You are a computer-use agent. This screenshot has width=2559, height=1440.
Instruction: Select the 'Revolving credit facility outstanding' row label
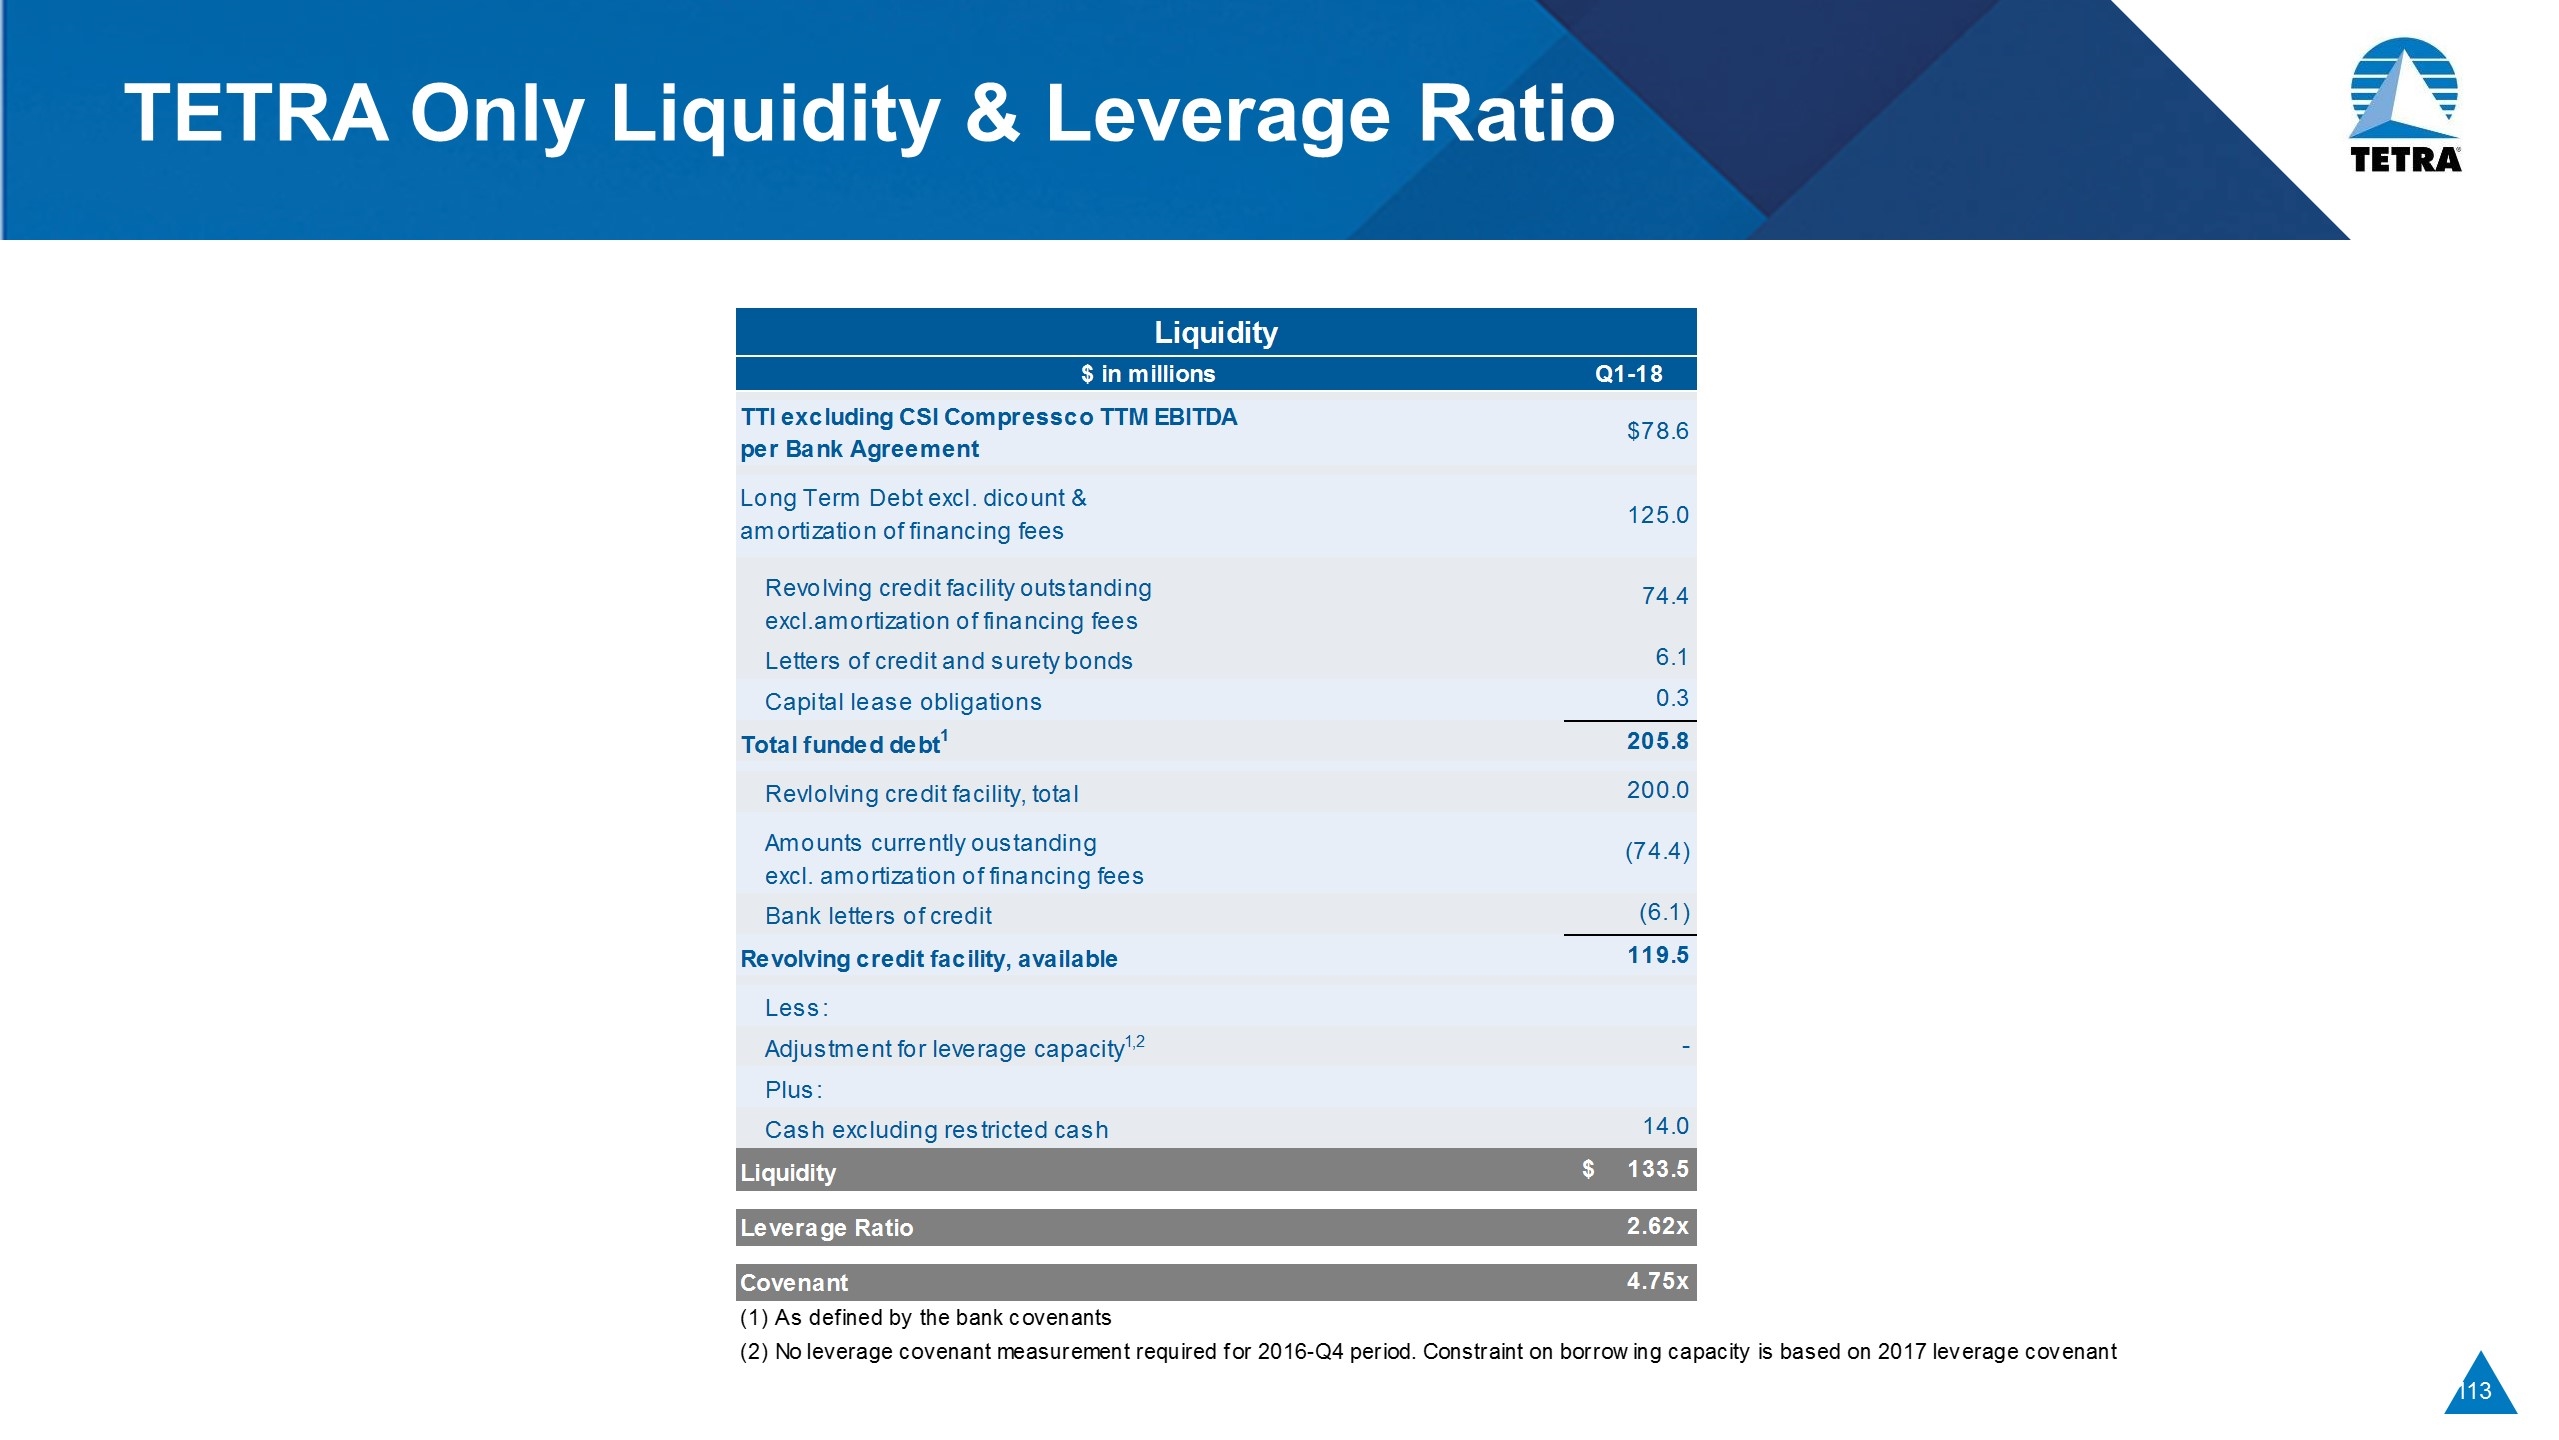pyautogui.click(x=958, y=604)
